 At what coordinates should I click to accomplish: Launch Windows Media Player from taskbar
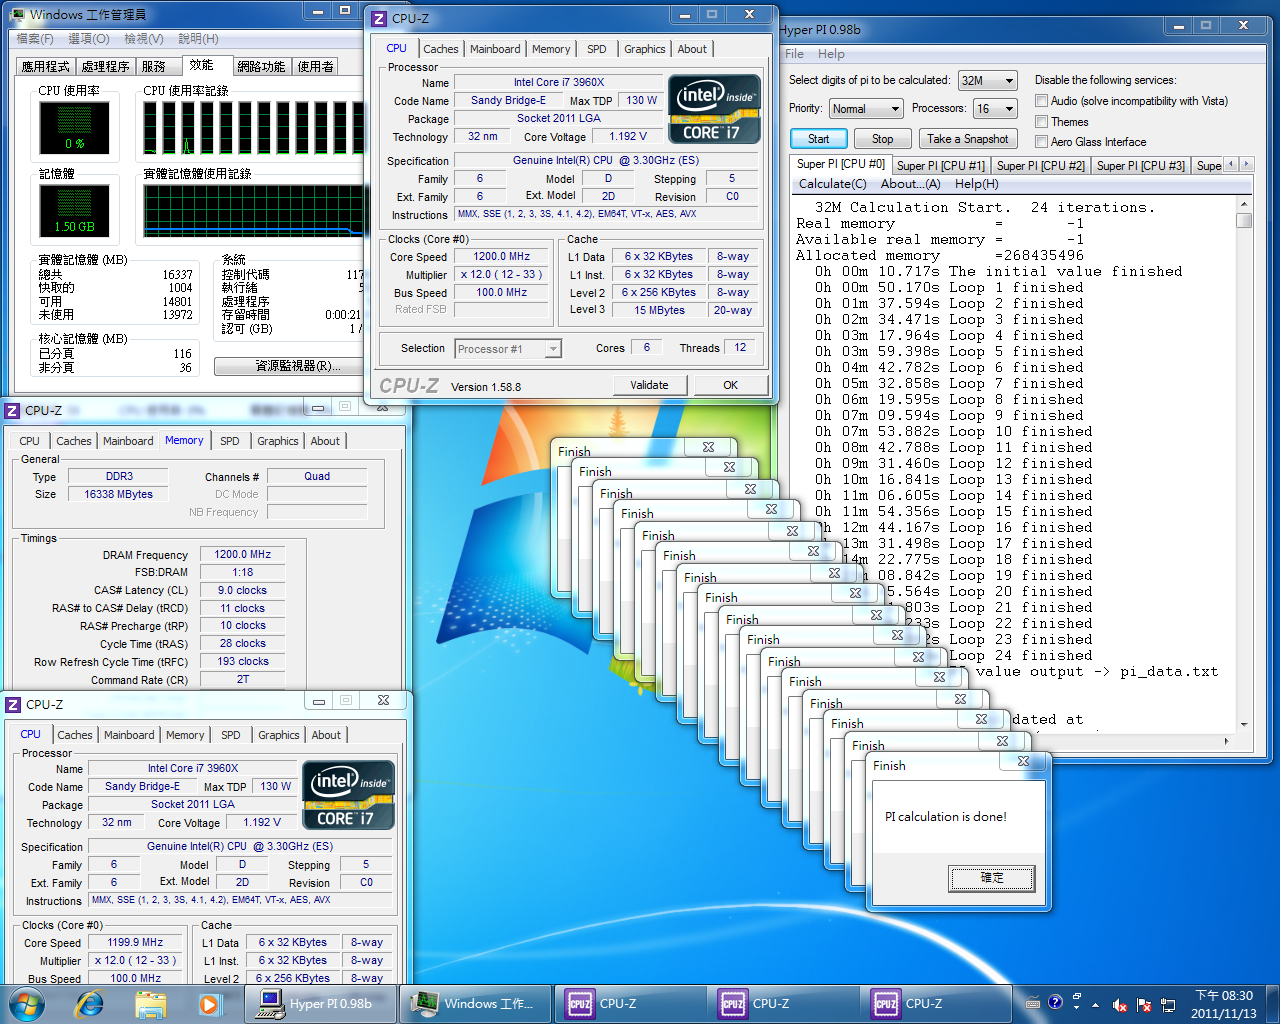(x=209, y=1003)
